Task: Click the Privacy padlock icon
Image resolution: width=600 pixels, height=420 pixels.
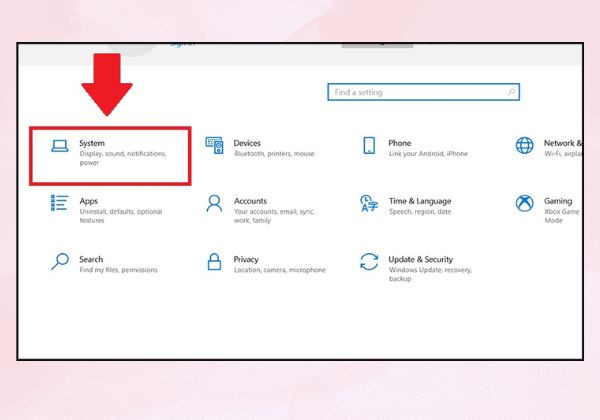Action: click(x=214, y=261)
